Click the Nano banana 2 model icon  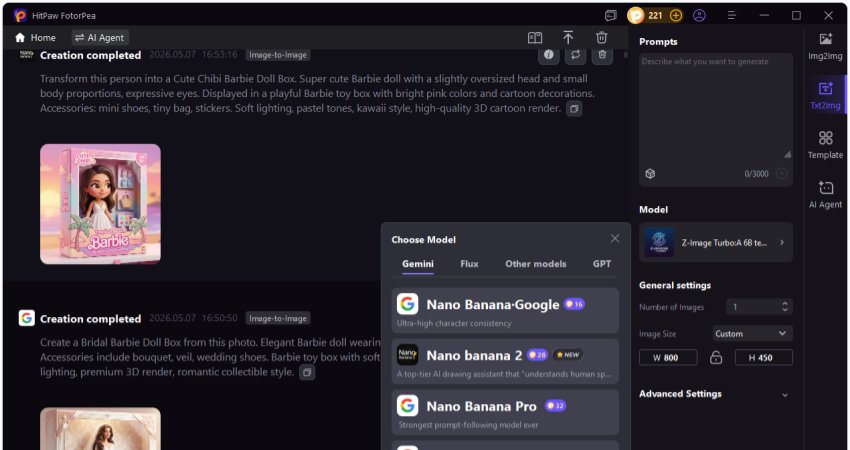pos(407,355)
